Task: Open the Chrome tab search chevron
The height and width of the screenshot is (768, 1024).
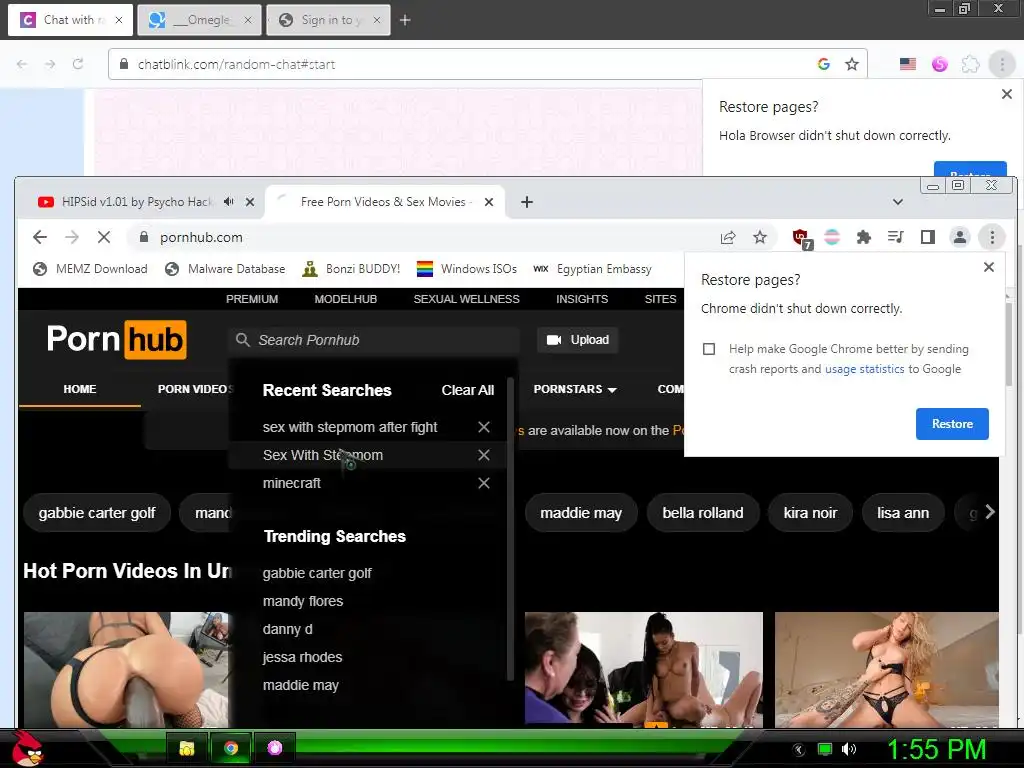Action: (897, 202)
